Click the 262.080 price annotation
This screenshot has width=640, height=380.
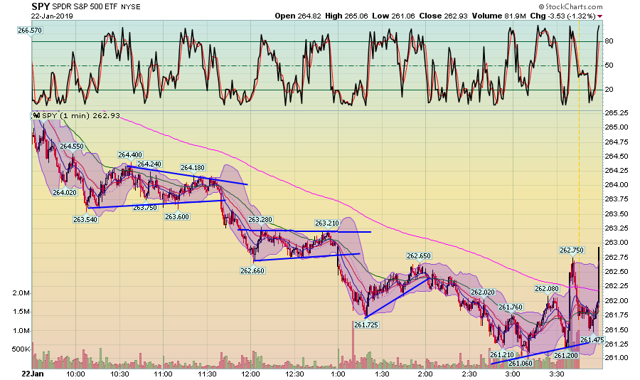[546, 288]
